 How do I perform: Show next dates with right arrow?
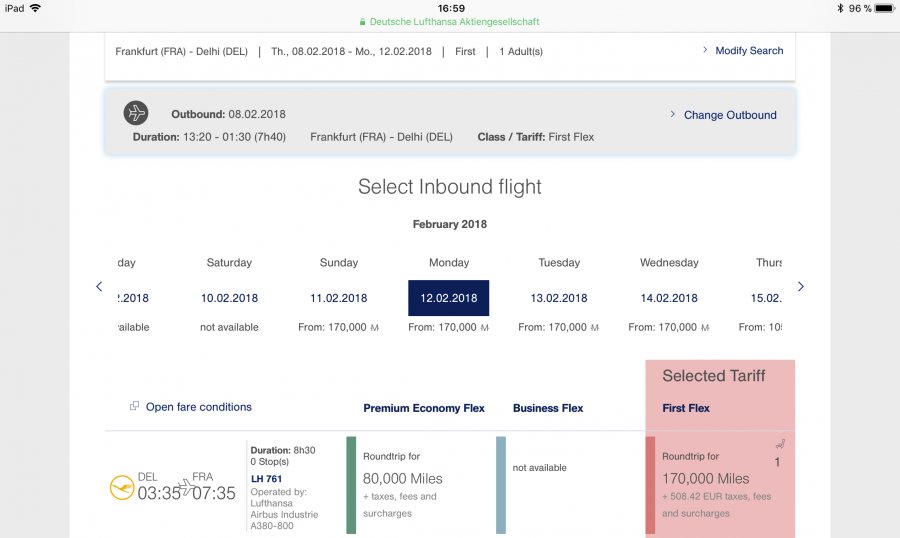coord(800,287)
